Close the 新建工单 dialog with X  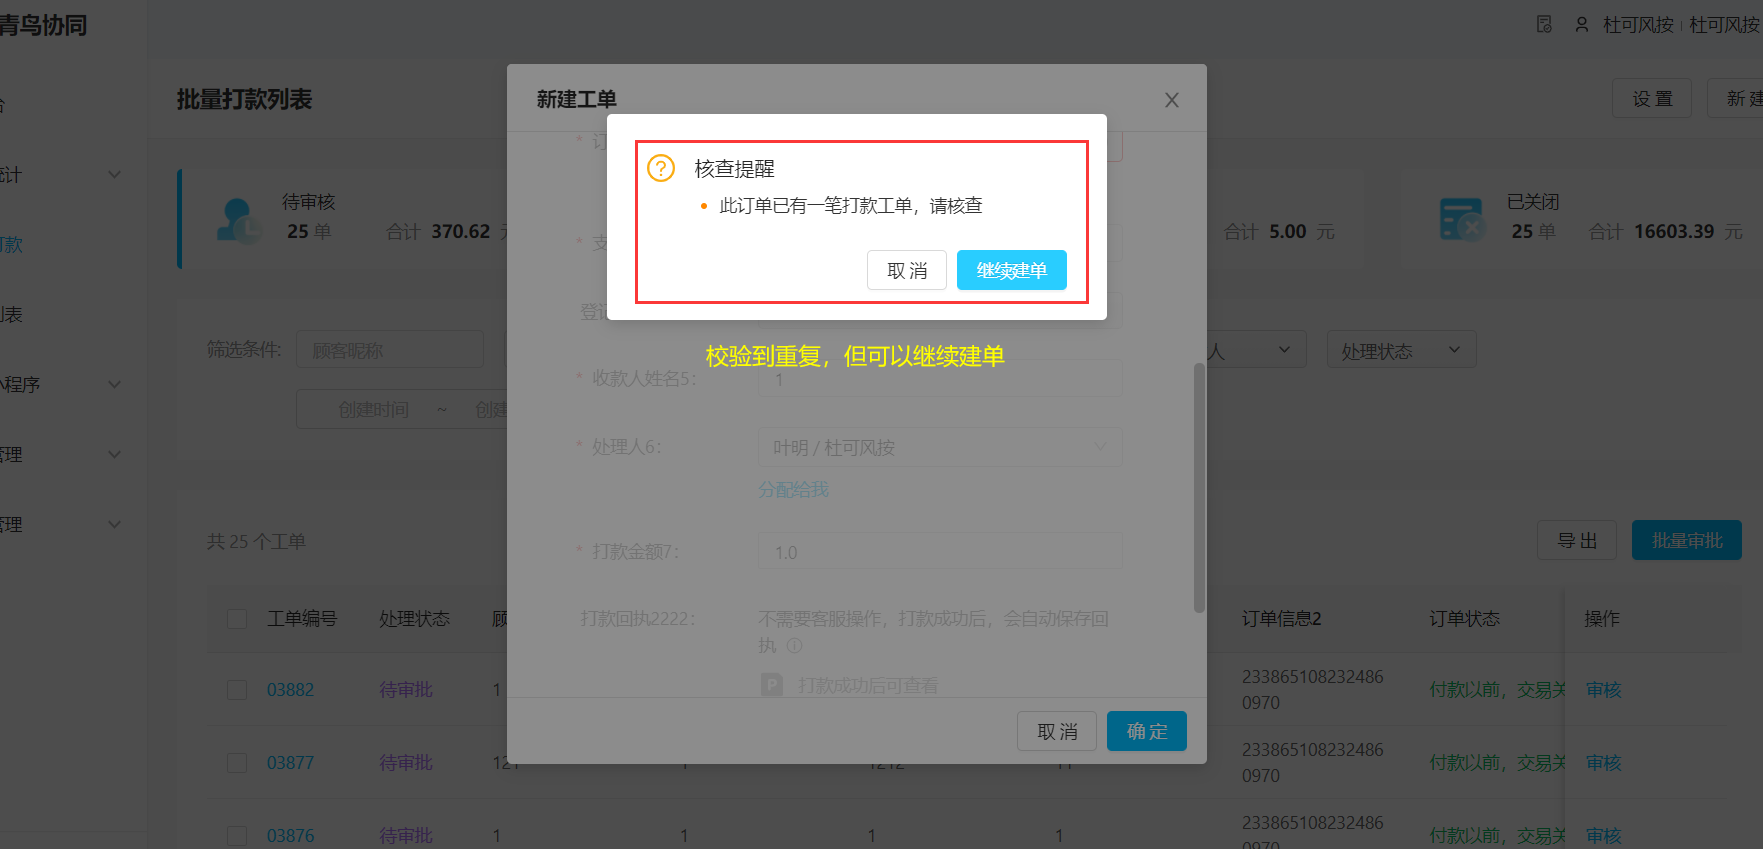click(x=1172, y=100)
